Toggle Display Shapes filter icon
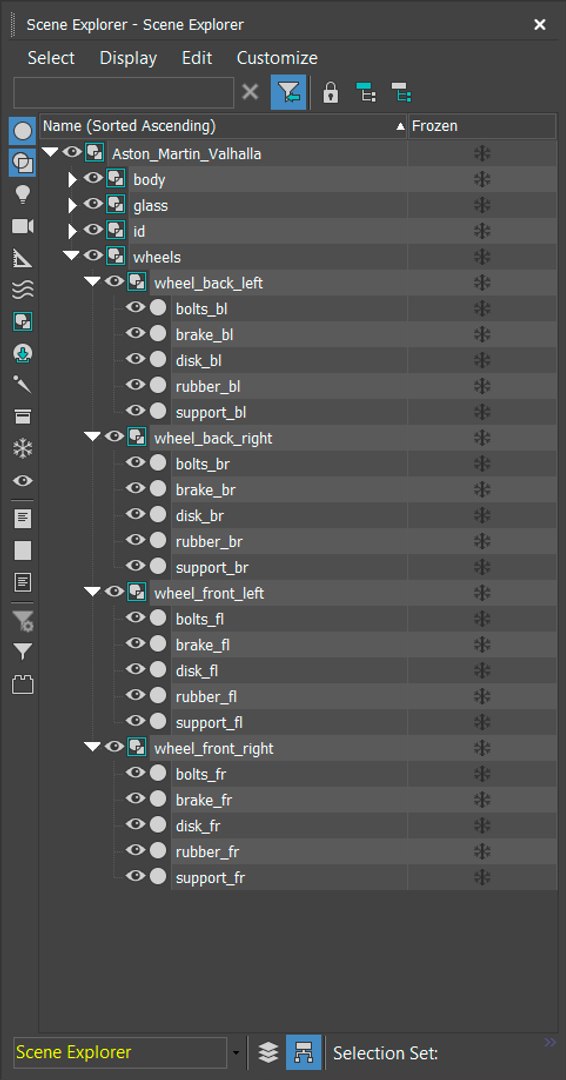 pos(23,163)
